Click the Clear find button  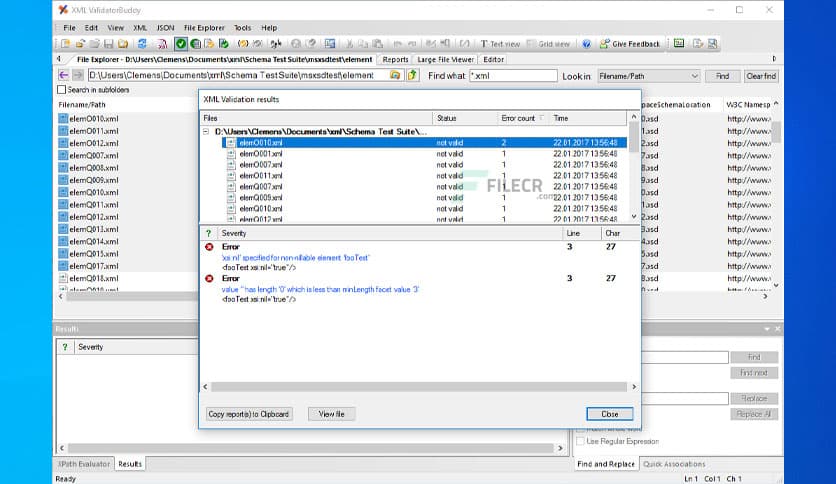click(761, 76)
